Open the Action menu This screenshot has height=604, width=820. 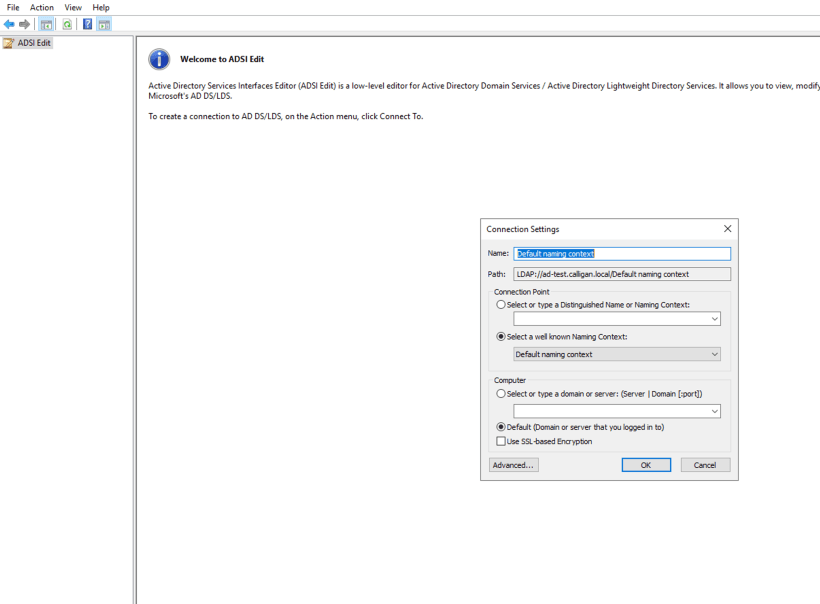point(42,7)
